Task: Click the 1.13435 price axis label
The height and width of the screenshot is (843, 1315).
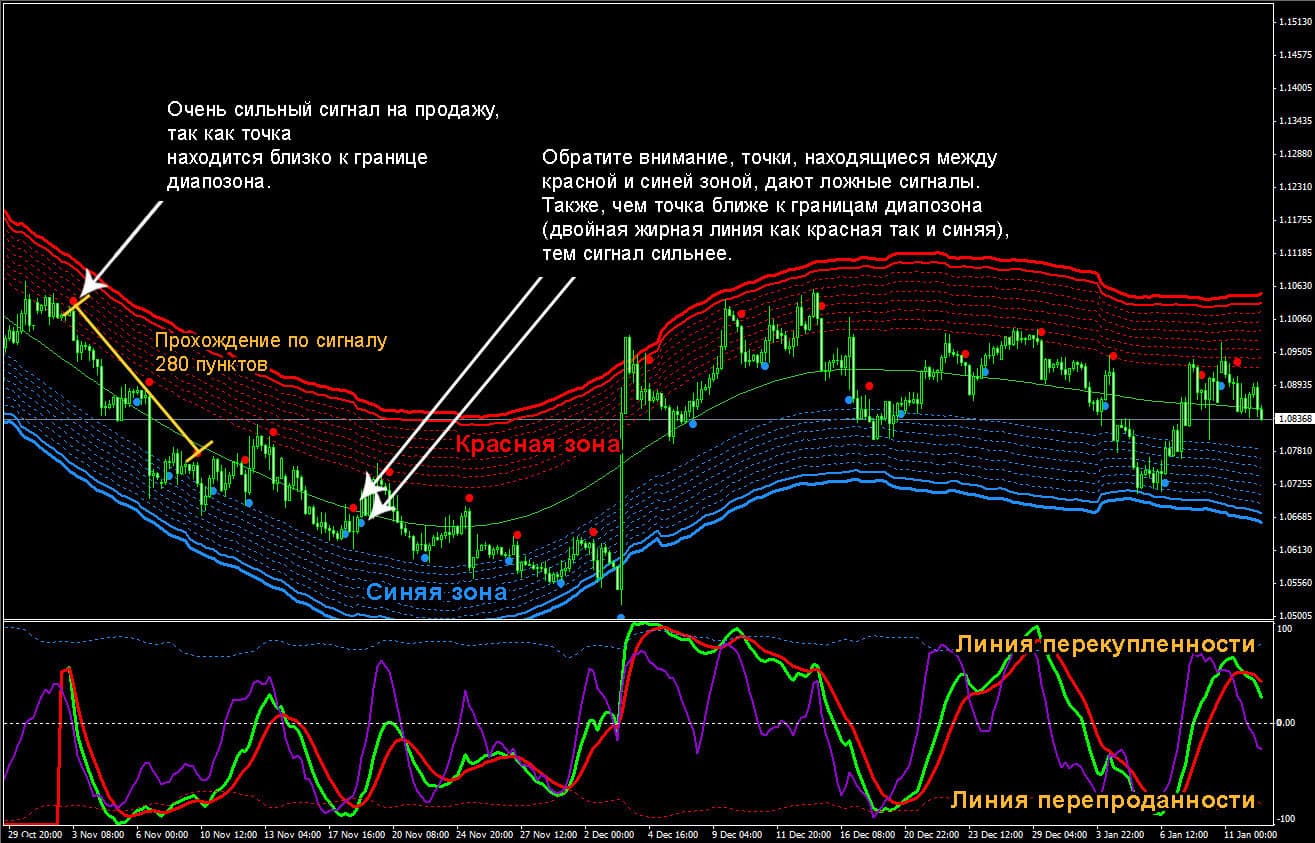Action: point(1294,121)
